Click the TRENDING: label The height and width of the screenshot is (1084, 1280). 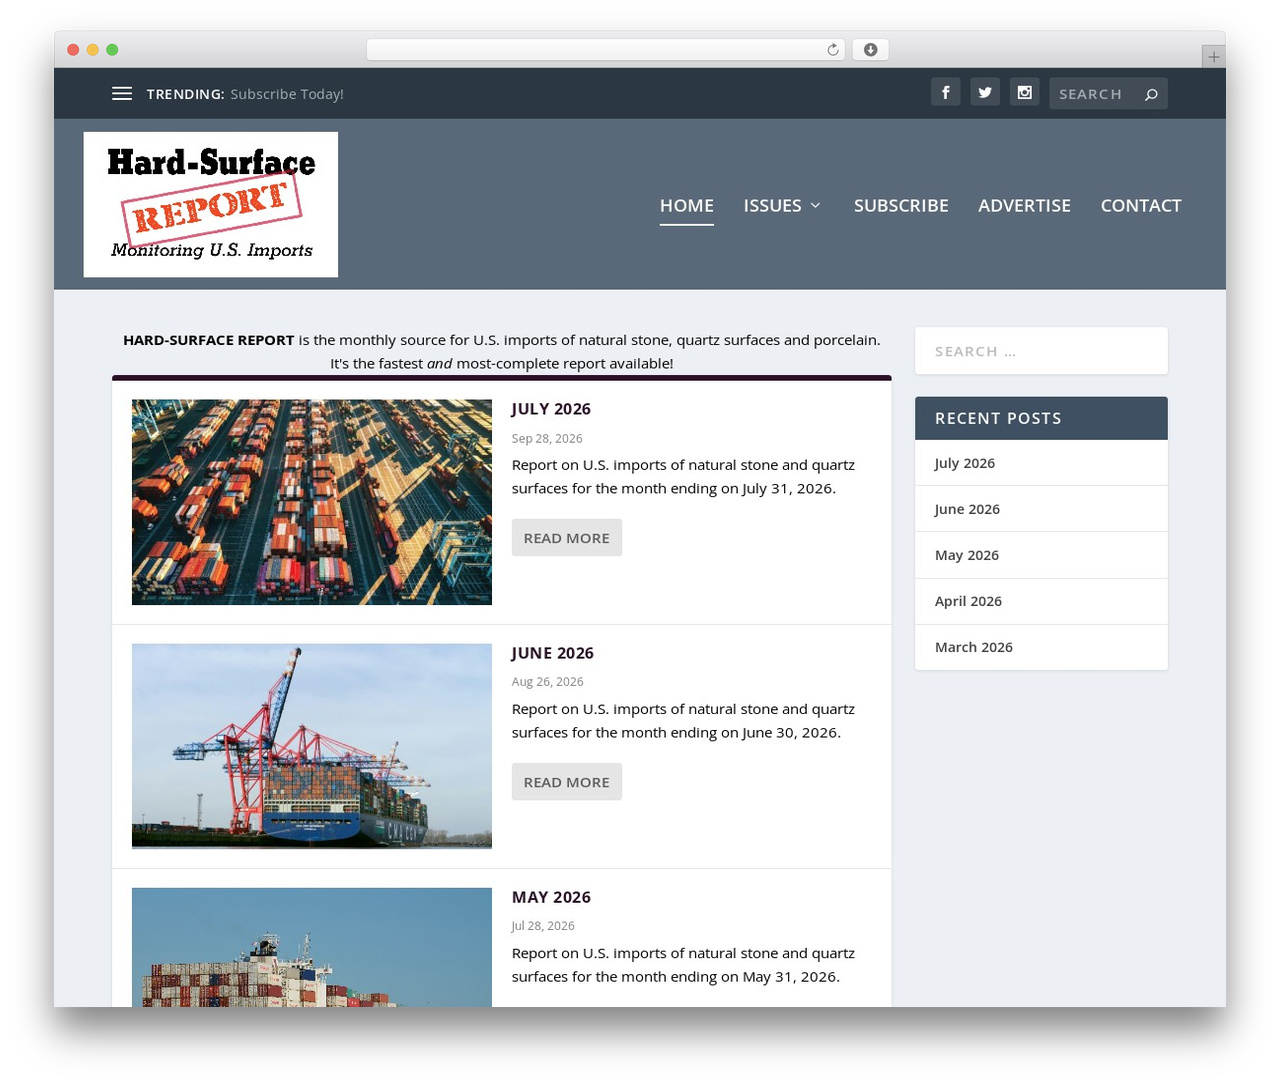pyautogui.click(x=185, y=94)
